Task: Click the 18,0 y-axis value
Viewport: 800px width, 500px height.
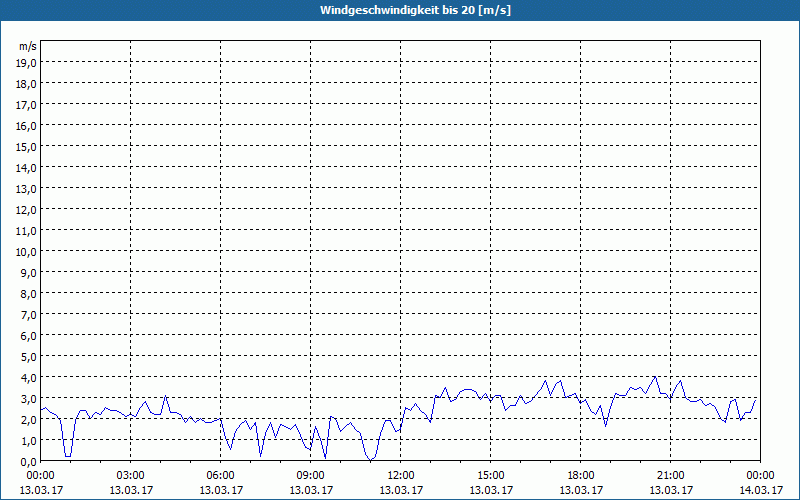Action: pos(28,84)
